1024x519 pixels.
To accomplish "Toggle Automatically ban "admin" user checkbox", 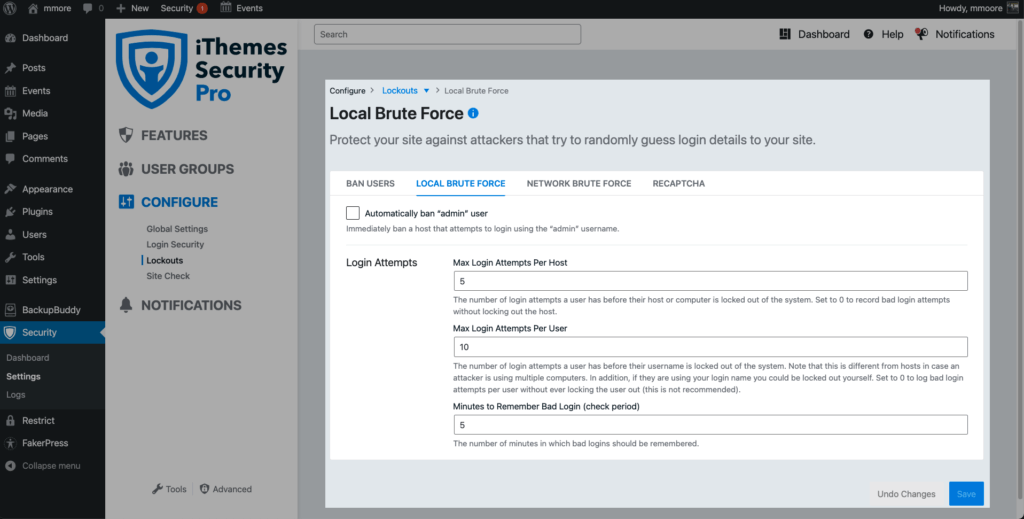I will click(353, 213).
